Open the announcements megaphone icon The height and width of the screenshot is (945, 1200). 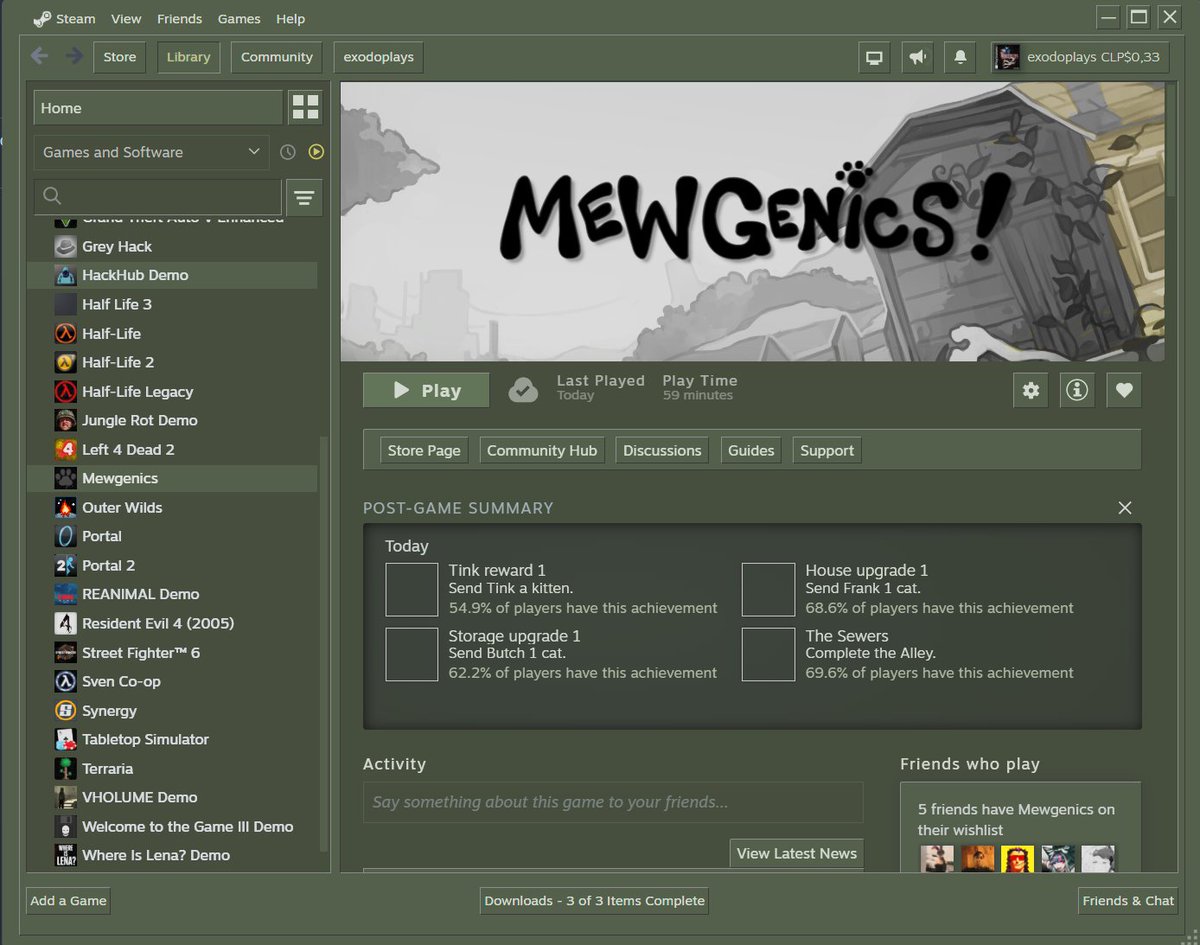pyautogui.click(x=917, y=57)
